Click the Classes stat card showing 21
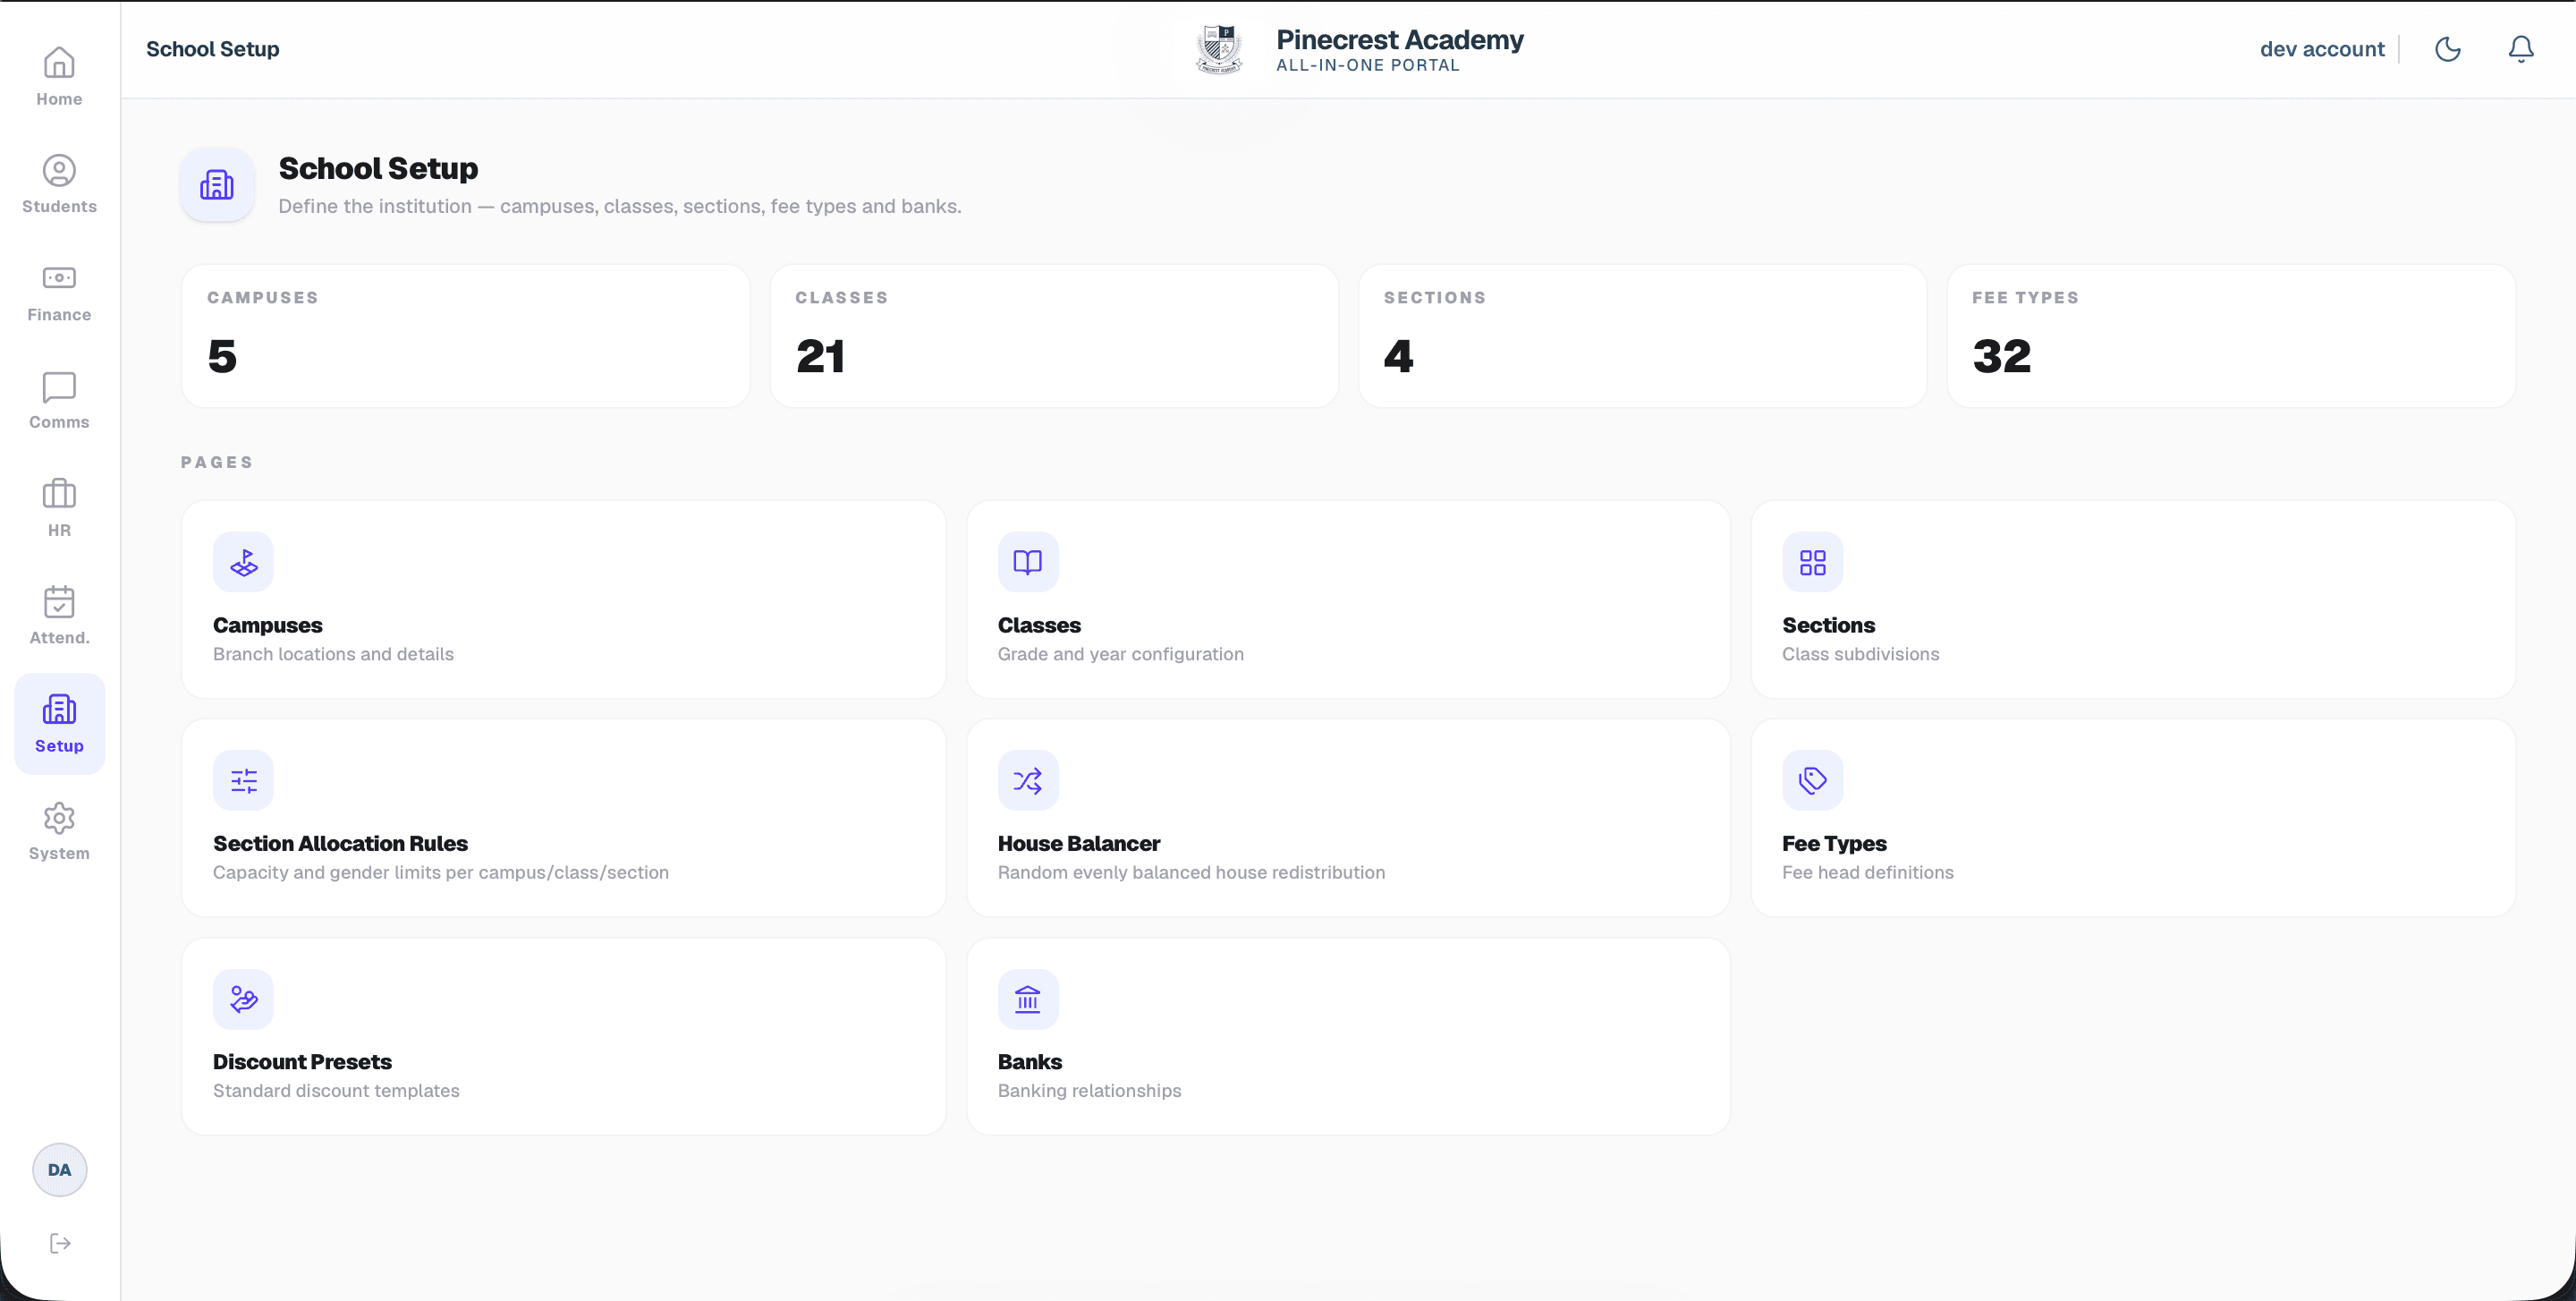 click(1053, 336)
